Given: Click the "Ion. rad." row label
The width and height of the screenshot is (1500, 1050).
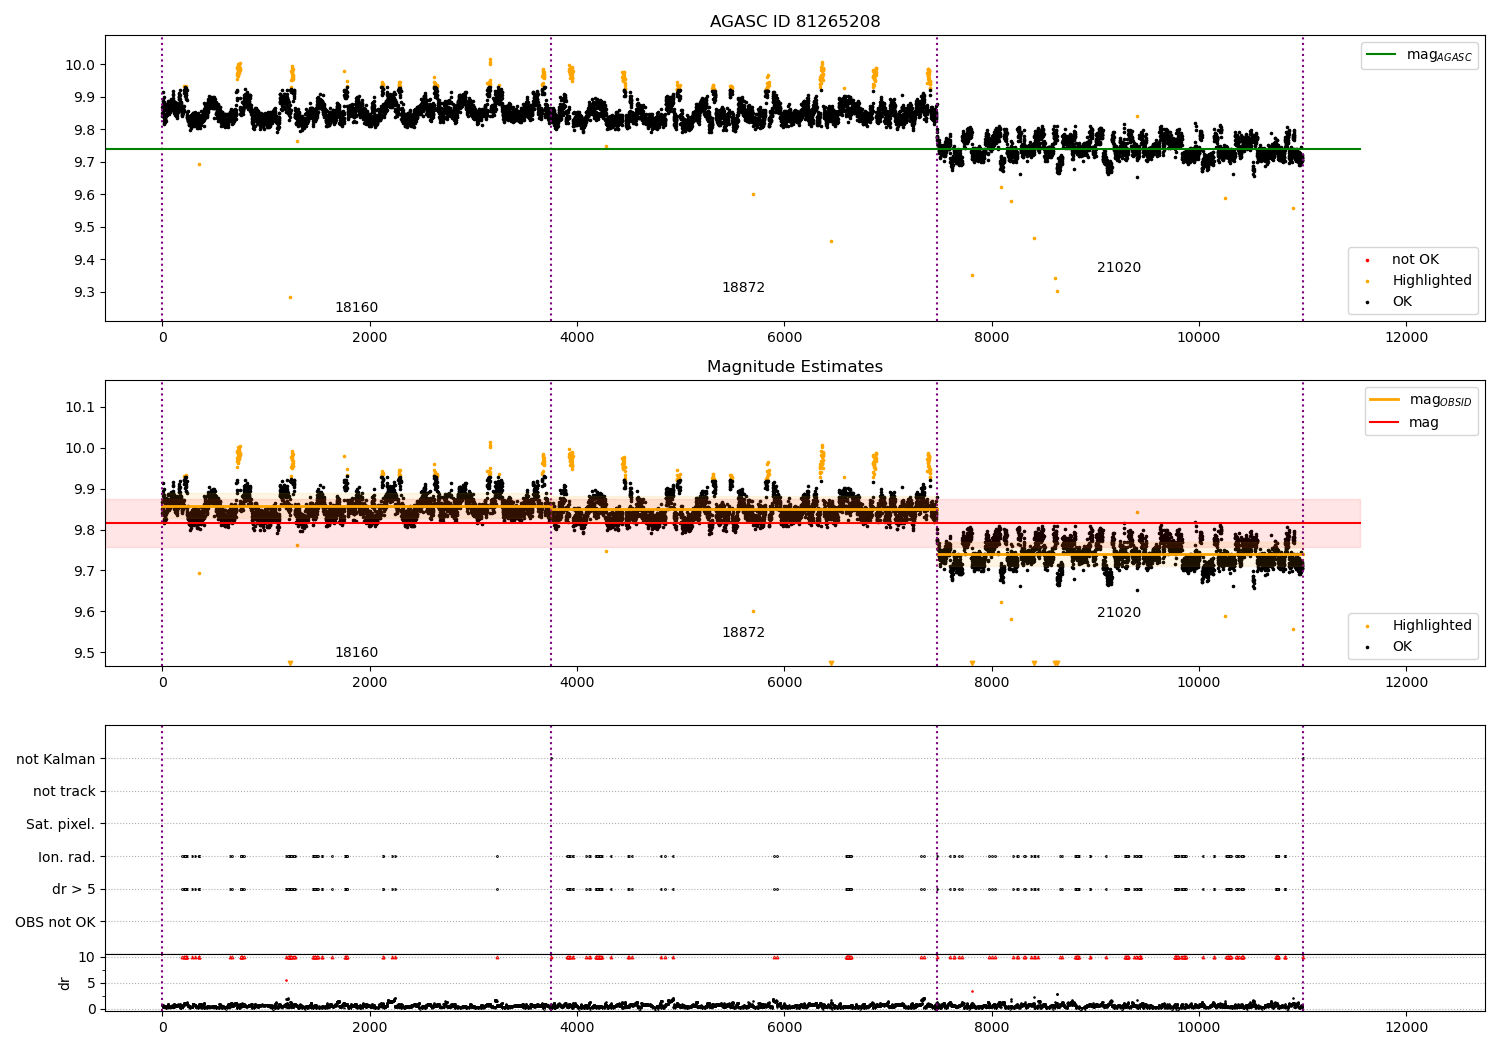Looking at the screenshot, I should click(67, 857).
